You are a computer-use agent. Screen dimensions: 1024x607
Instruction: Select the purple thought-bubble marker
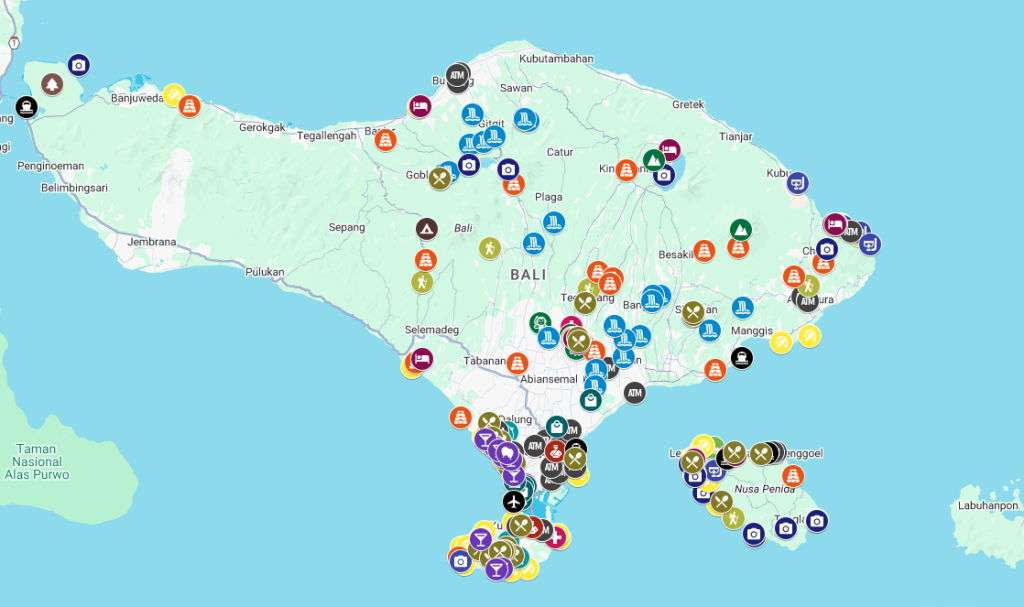[x=509, y=453]
